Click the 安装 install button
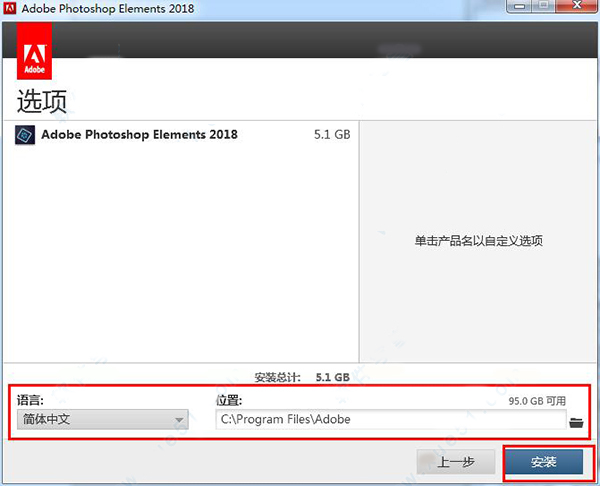This screenshot has width=600, height=486. pyautogui.click(x=544, y=462)
